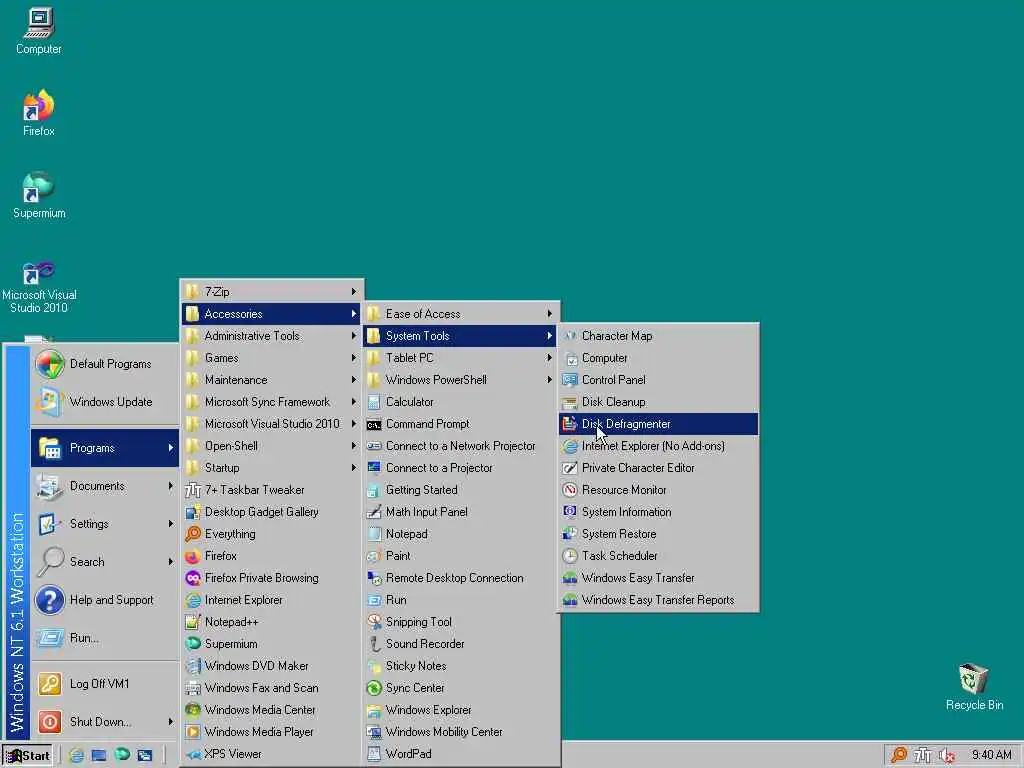Click the Task Scheduler clock icon

[x=569, y=556]
